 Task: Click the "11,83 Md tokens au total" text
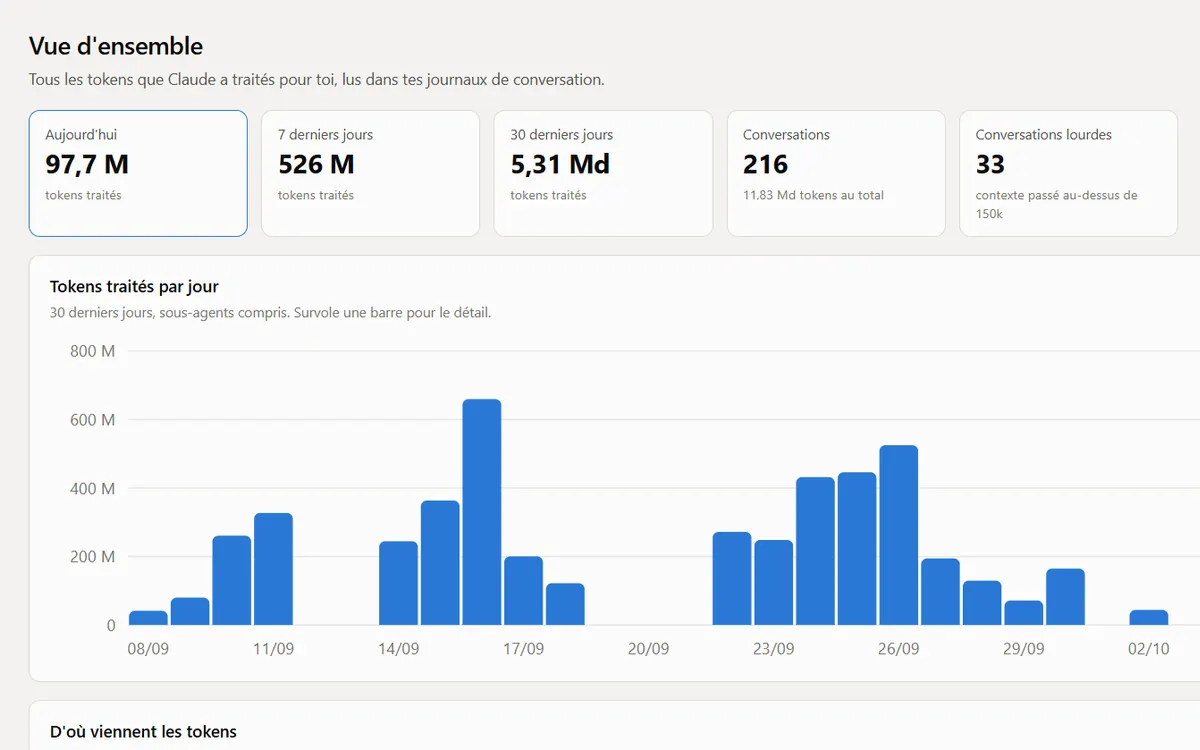813,195
